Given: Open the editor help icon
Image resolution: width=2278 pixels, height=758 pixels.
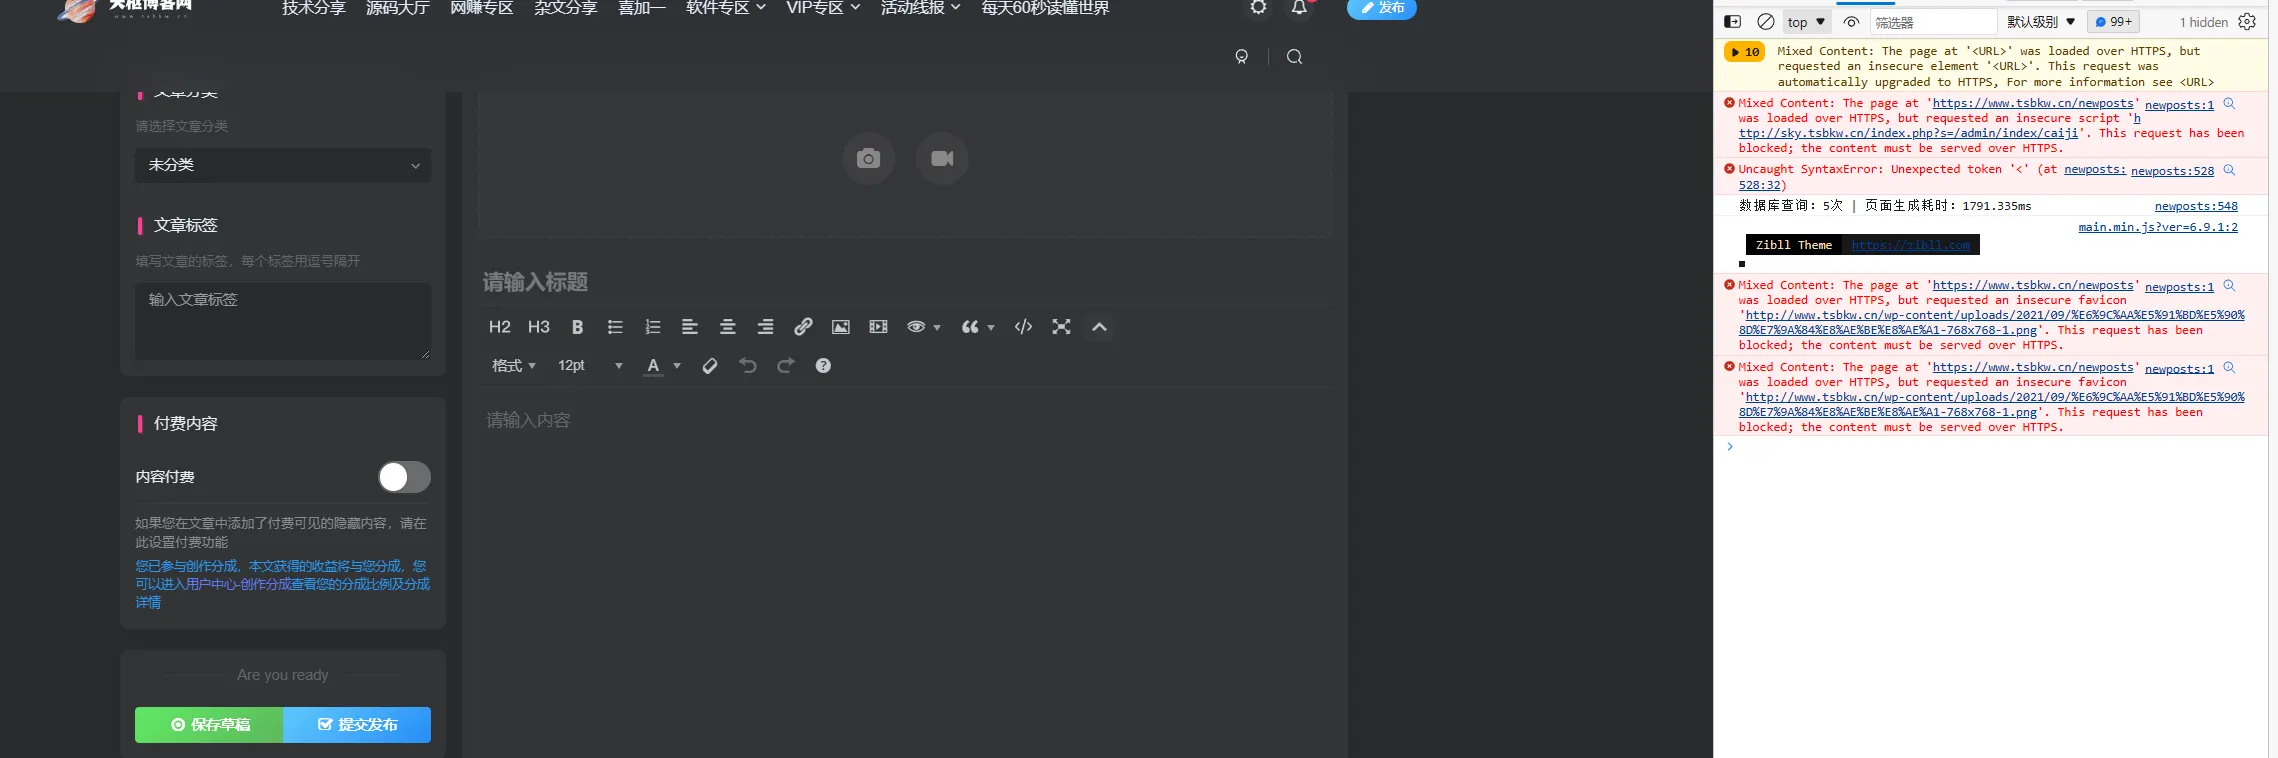Looking at the screenshot, I should pos(823,366).
